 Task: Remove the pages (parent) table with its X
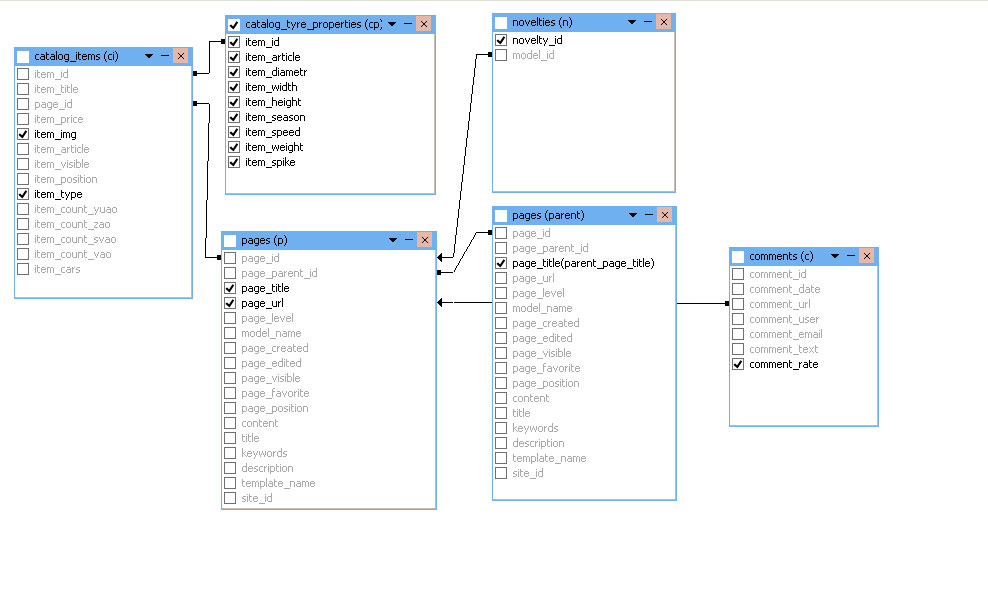[x=665, y=215]
